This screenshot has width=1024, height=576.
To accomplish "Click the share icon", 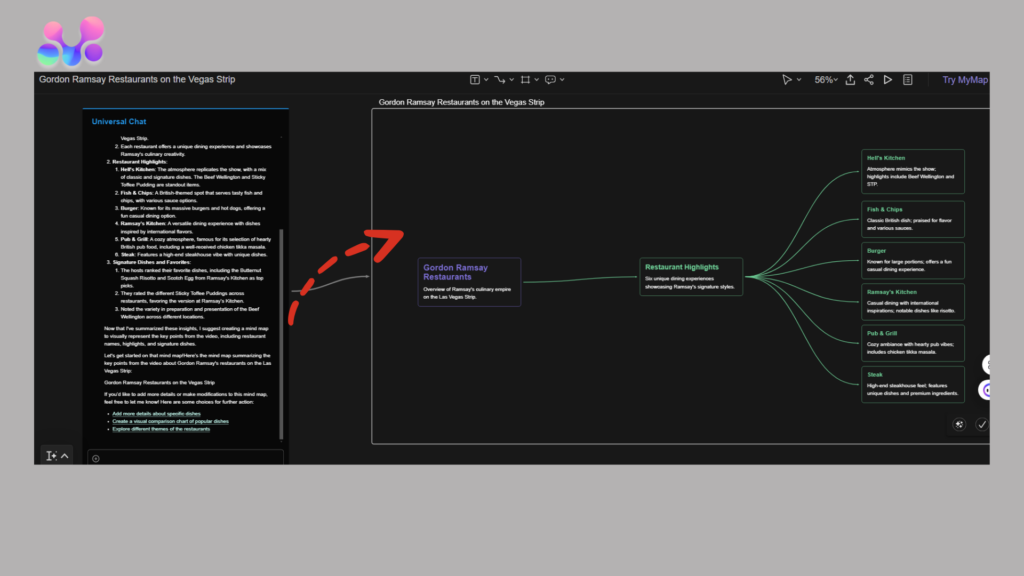I will click(x=869, y=80).
